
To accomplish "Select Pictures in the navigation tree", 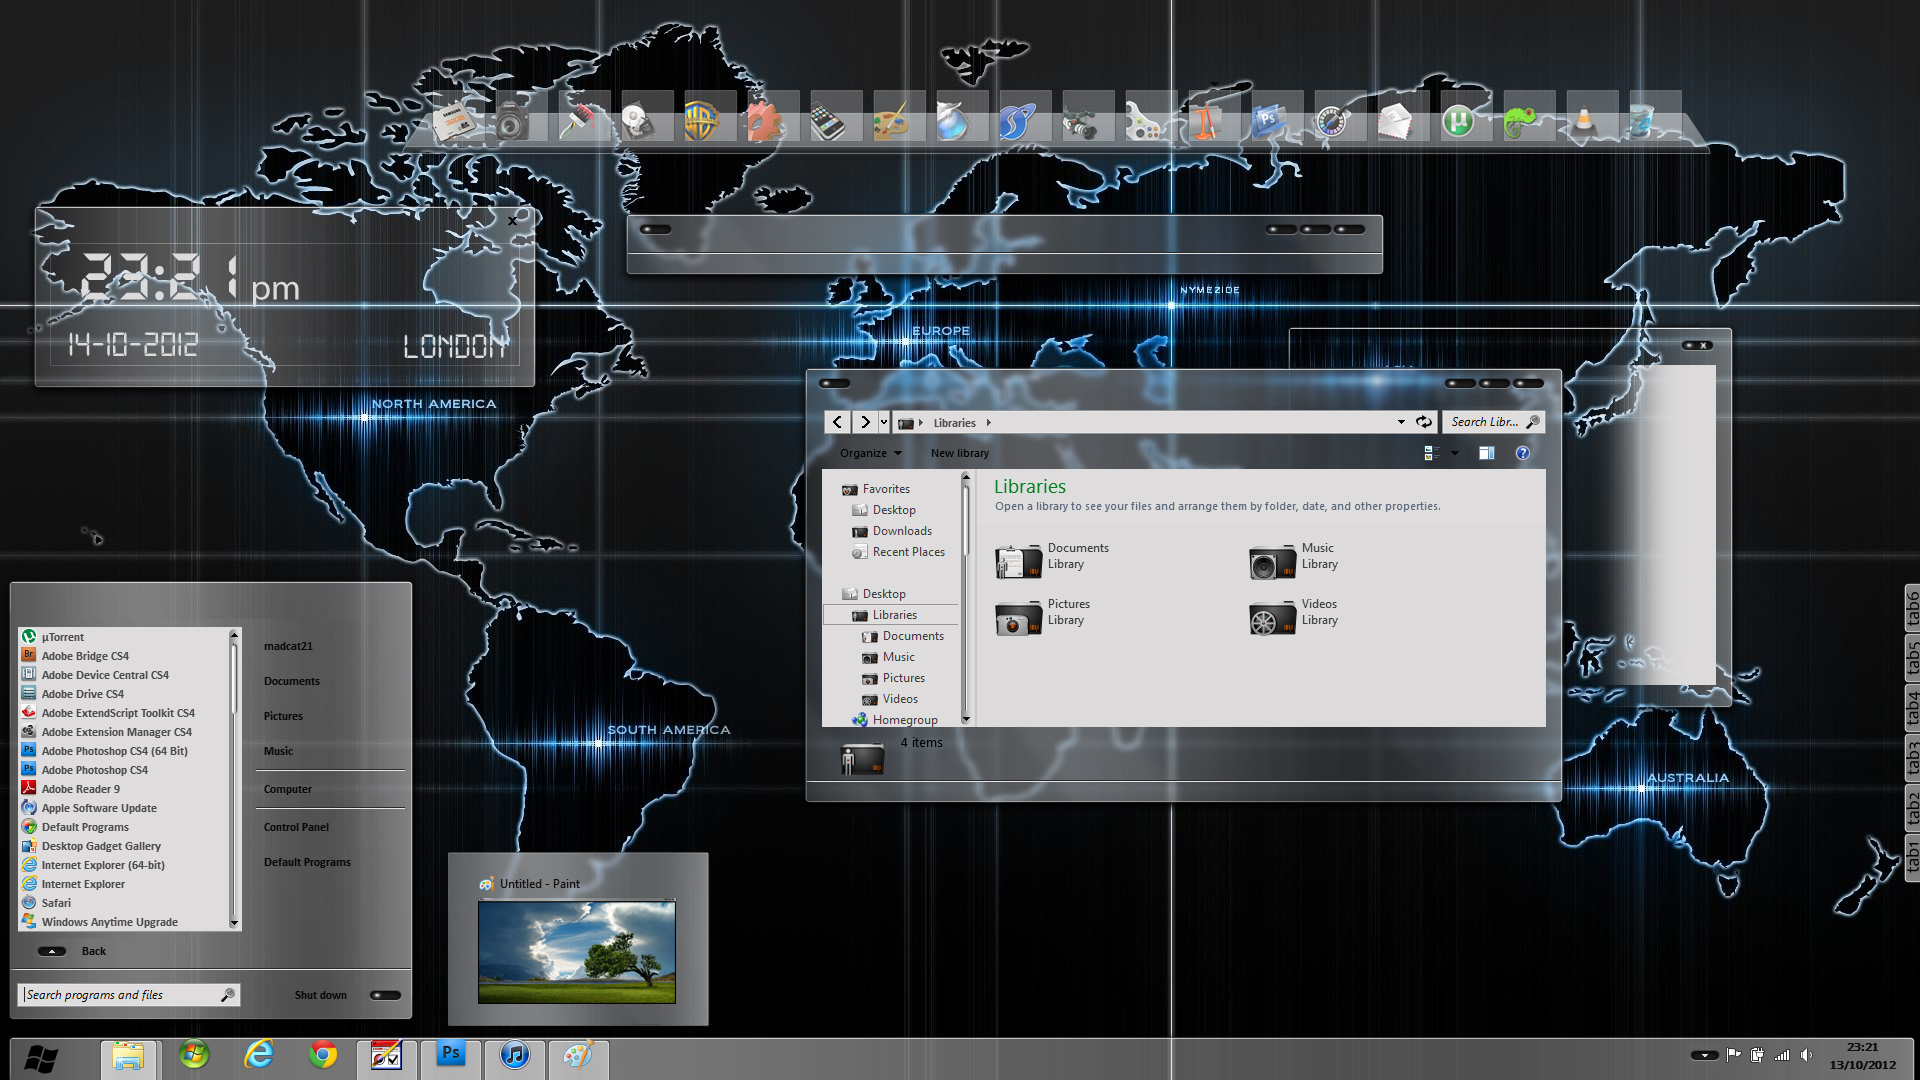I will (x=903, y=678).
